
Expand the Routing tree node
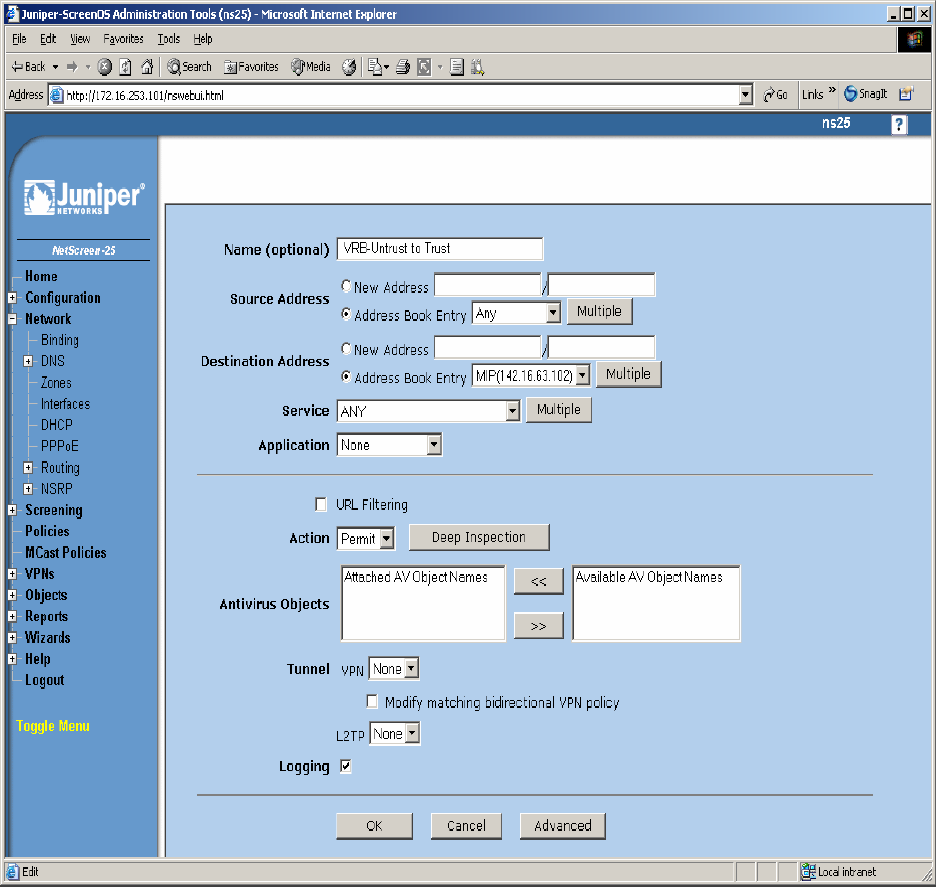[28, 467]
